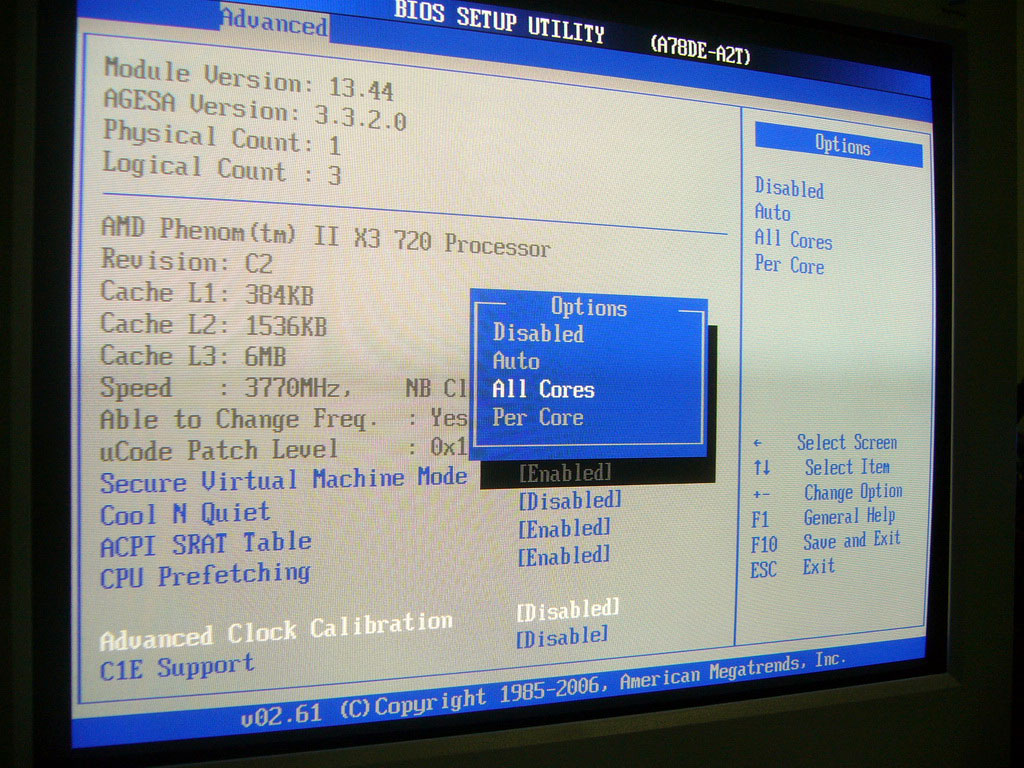Select the CPU Prefetching setting

[205, 575]
